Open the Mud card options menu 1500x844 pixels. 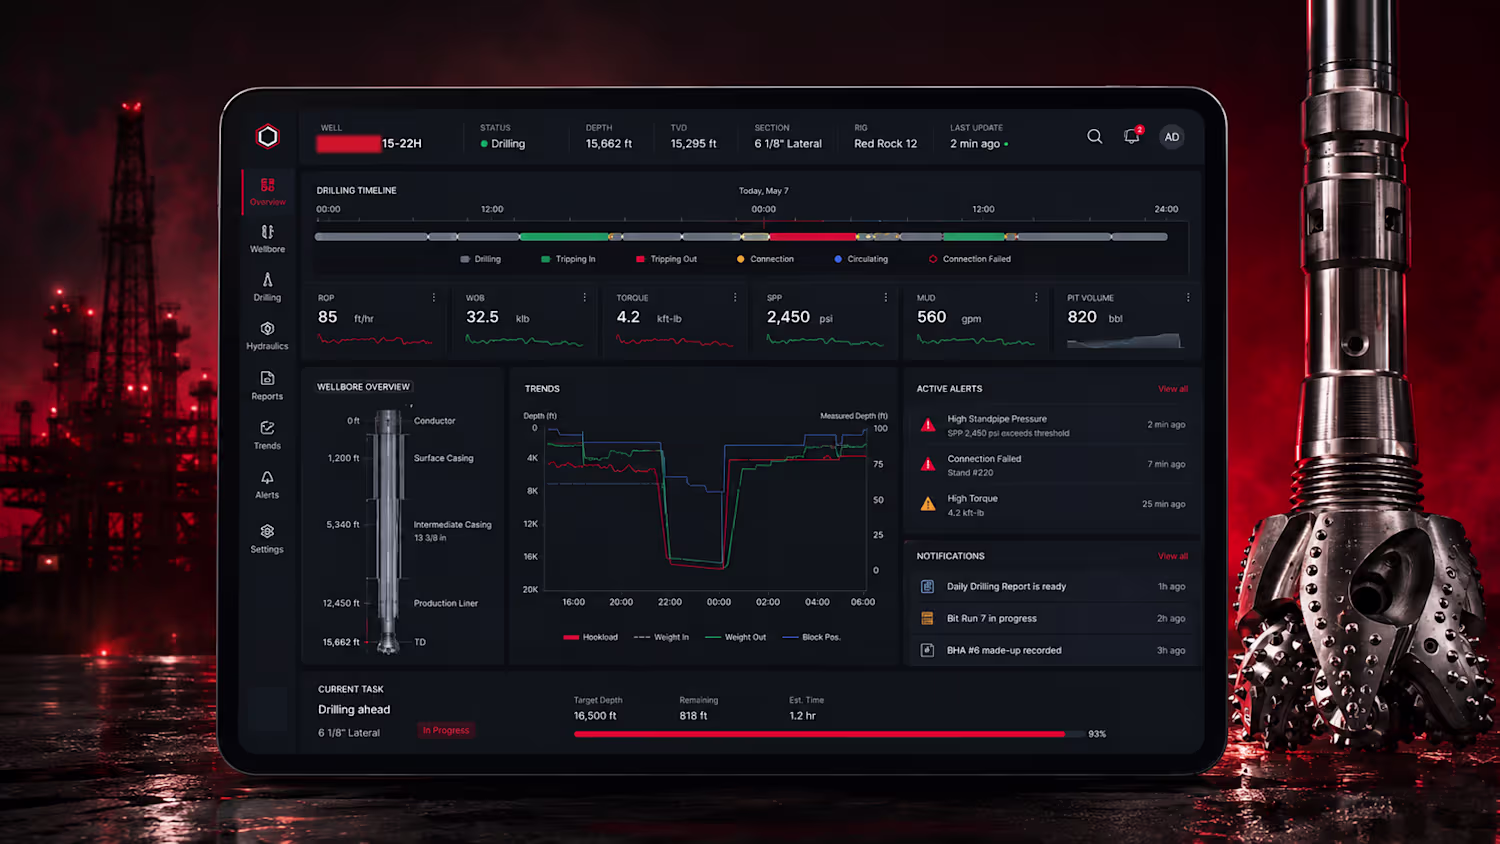[1036, 298]
